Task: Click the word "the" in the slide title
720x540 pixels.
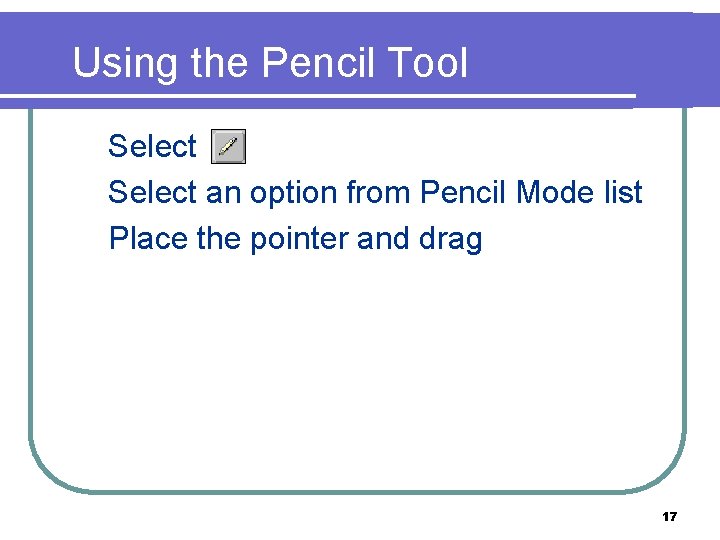Action: click(219, 62)
